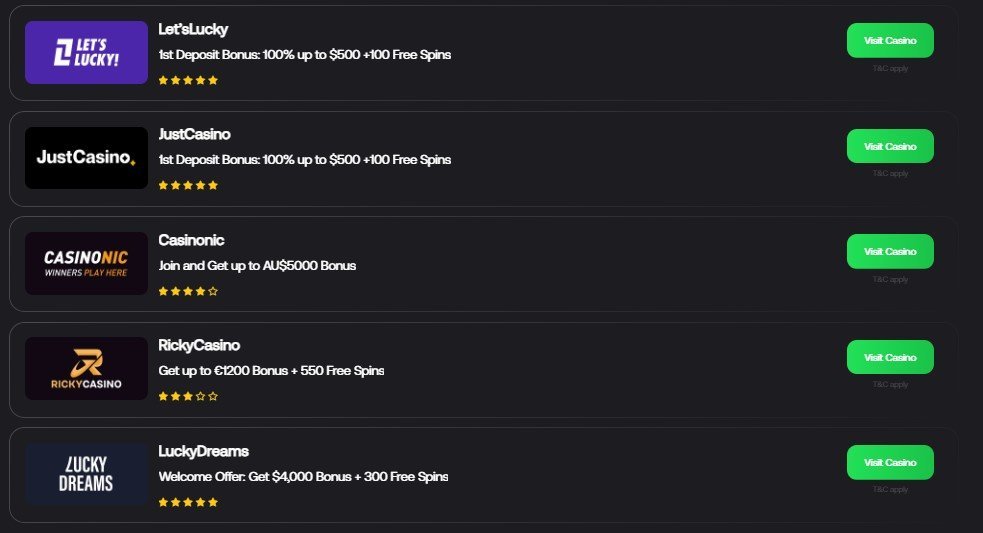Viewport: 983px width, 533px height.
Task: Click T&C apply below RickyCasino button
Action: coord(890,384)
